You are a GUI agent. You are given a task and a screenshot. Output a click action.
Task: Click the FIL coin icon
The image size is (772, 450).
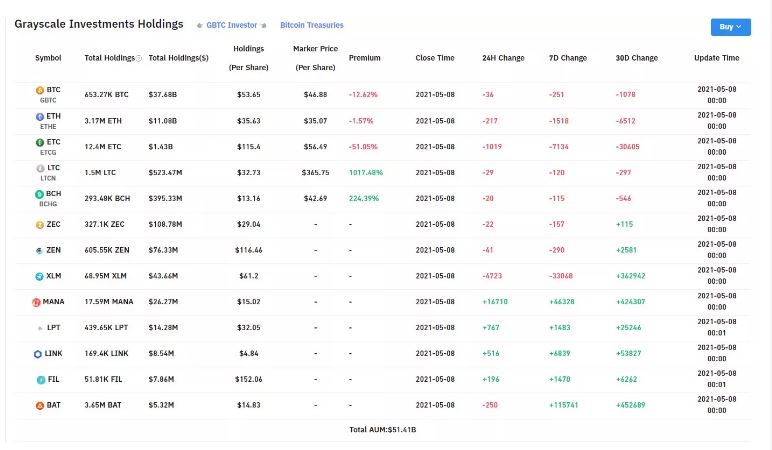click(x=41, y=380)
